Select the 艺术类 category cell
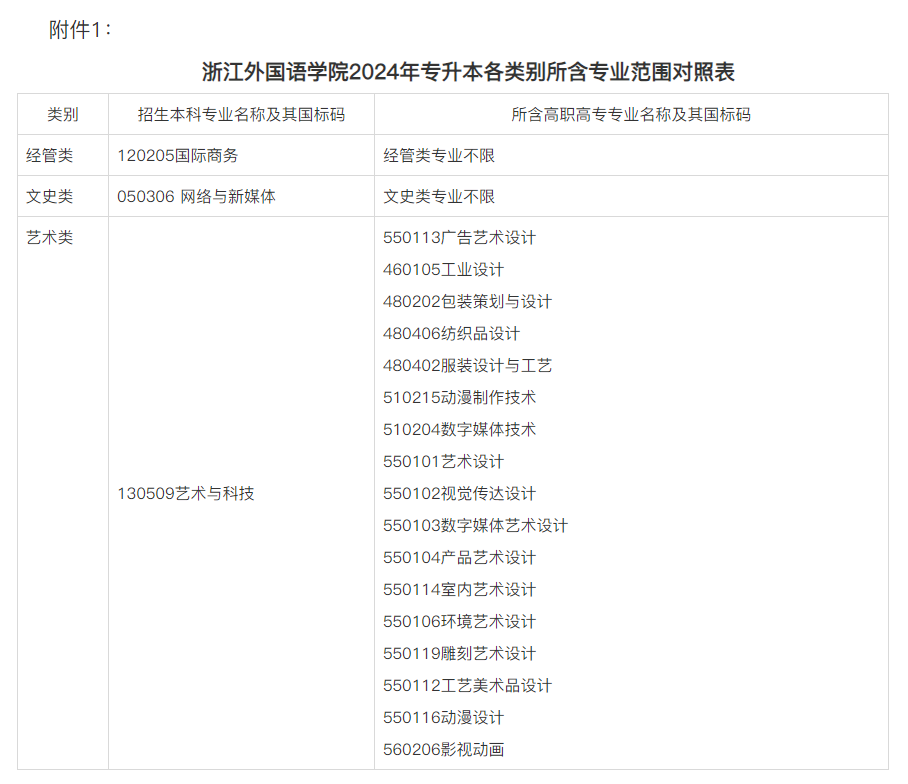 (x=45, y=238)
